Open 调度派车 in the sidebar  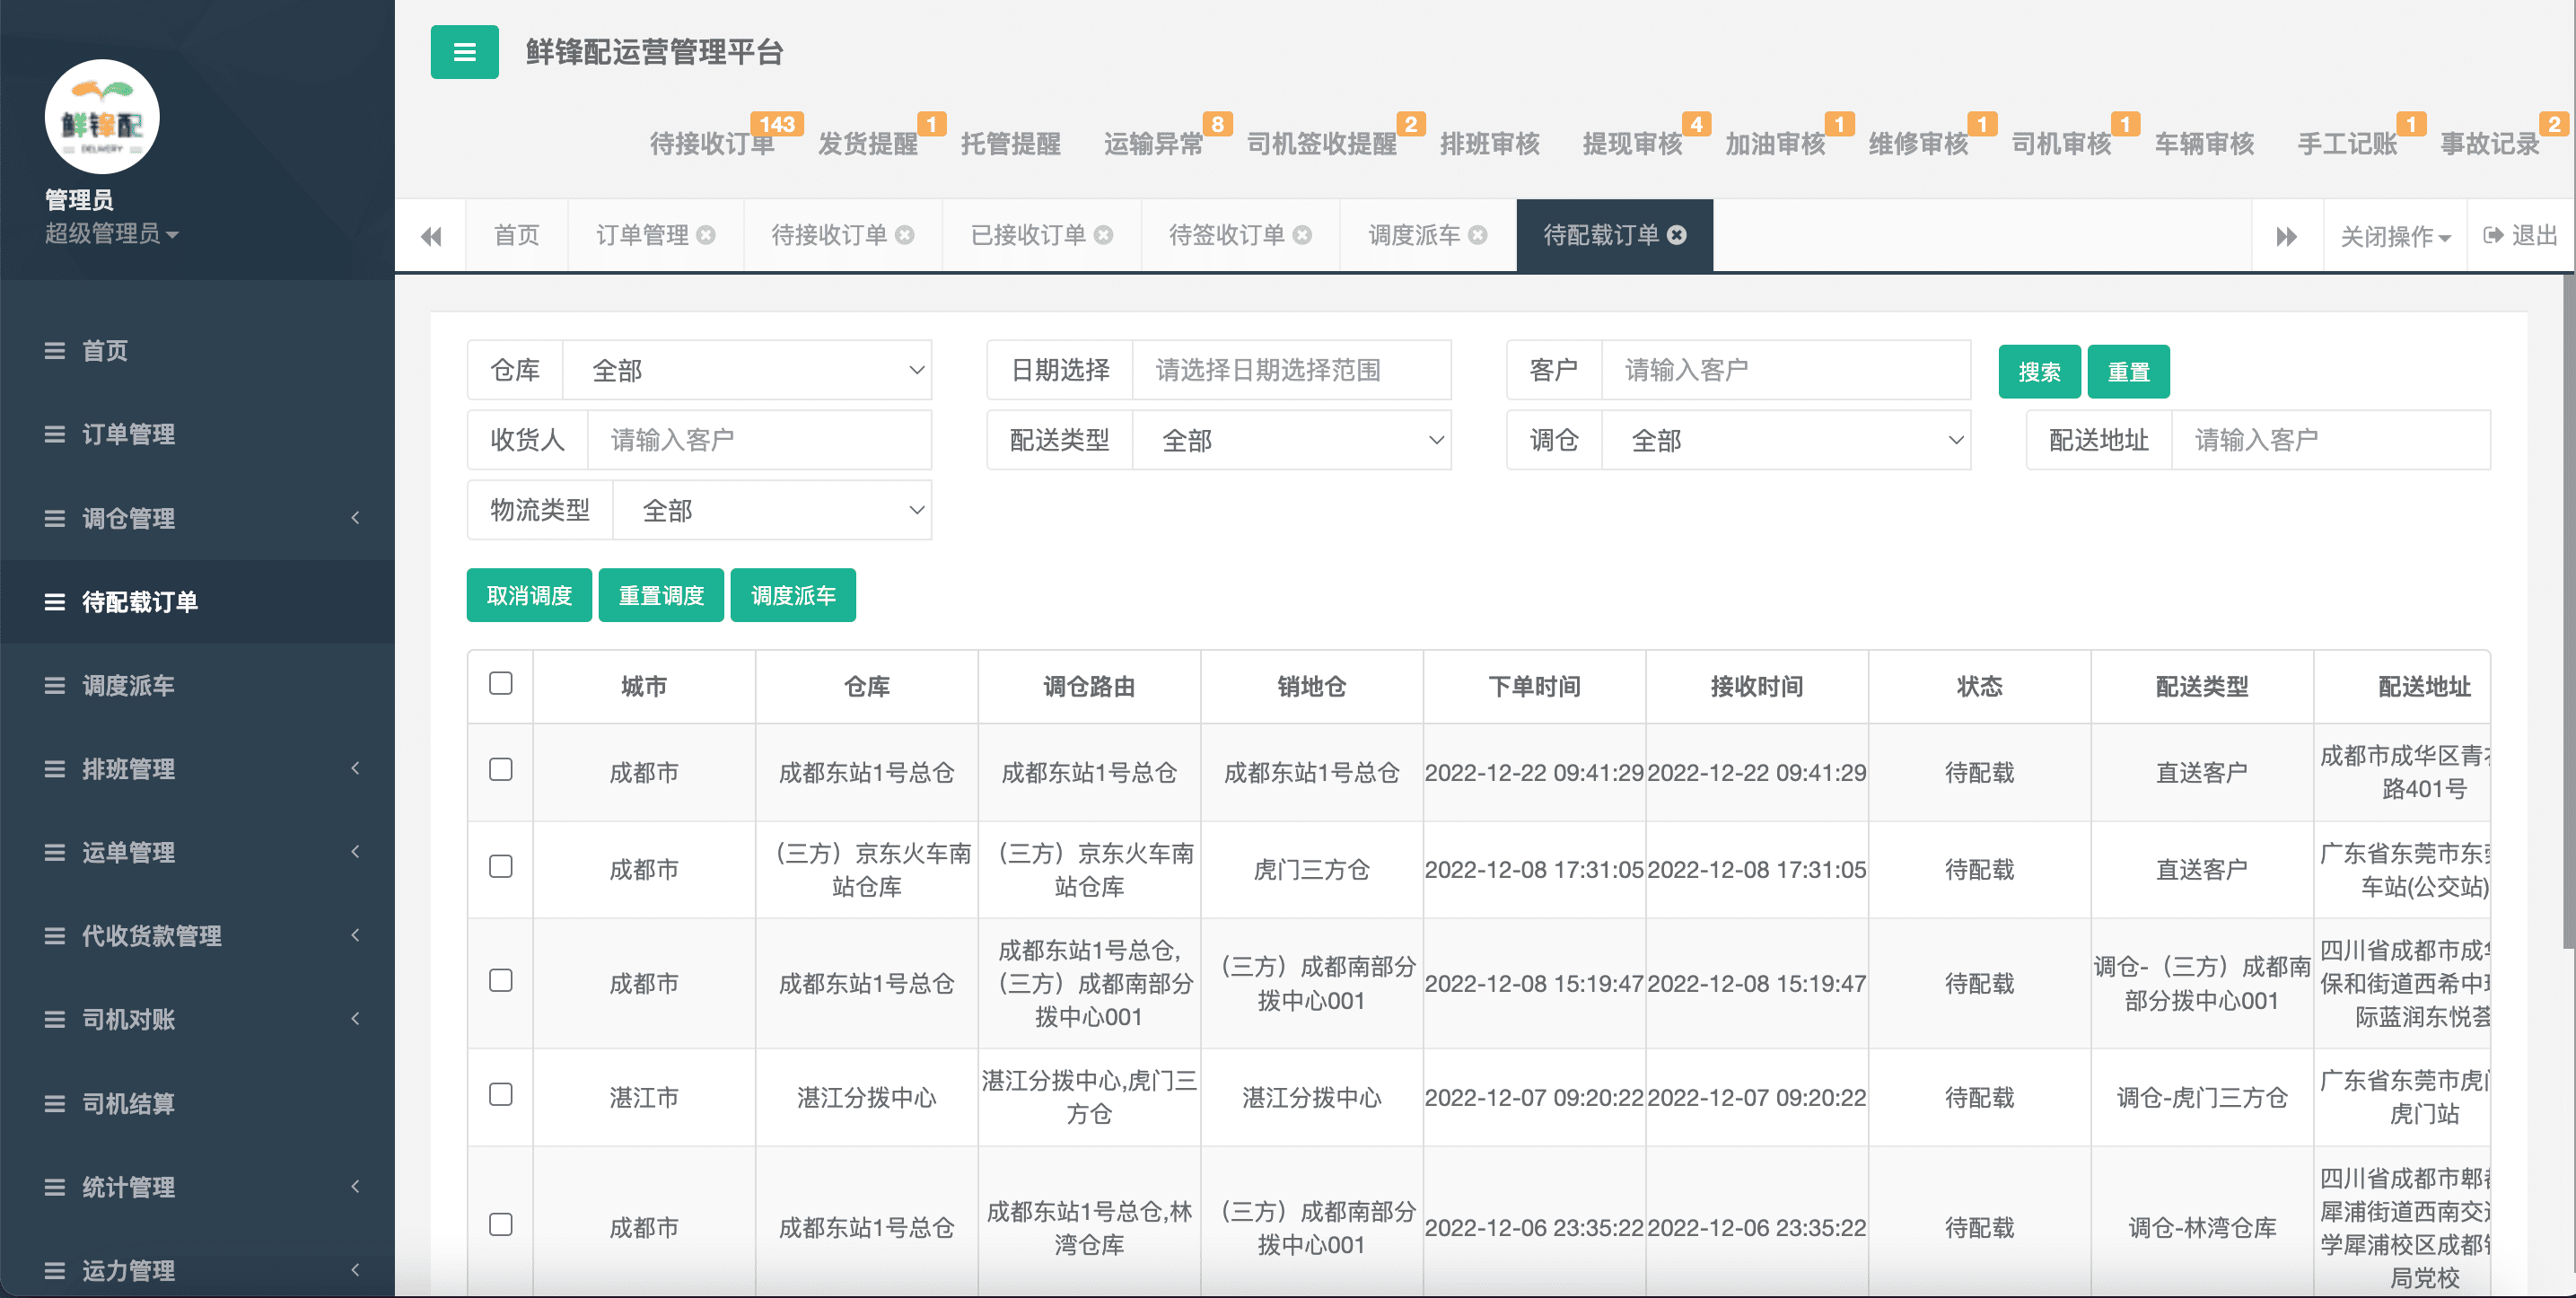[x=197, y=685]
